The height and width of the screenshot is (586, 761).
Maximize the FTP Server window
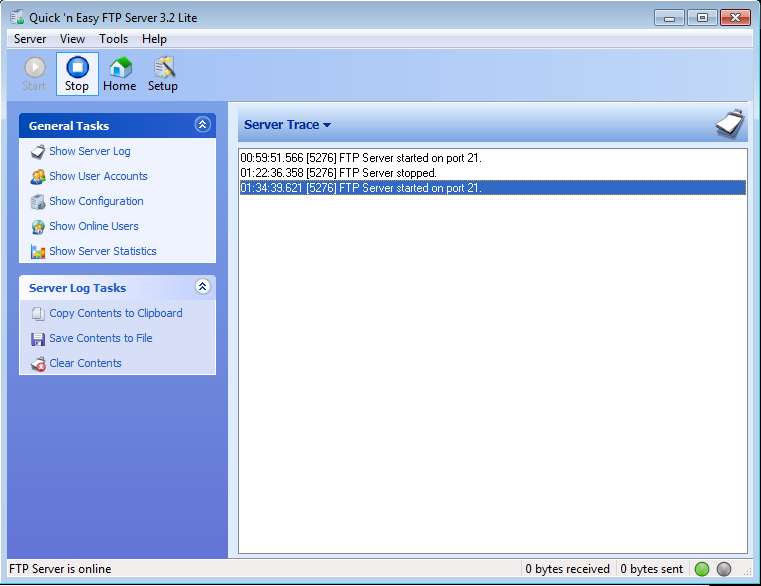click(702, 18)
